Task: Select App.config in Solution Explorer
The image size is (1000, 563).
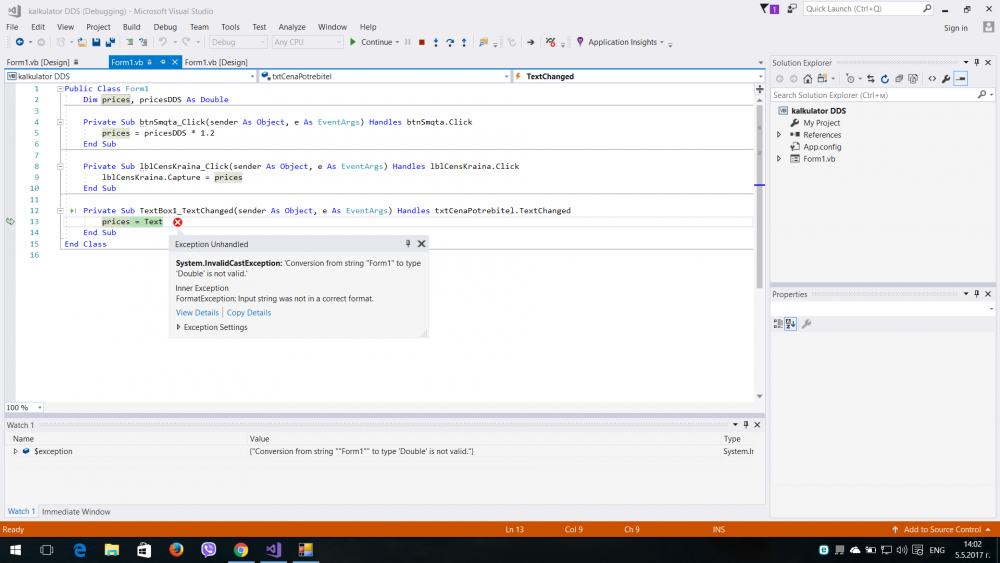Action: (822, 147)
